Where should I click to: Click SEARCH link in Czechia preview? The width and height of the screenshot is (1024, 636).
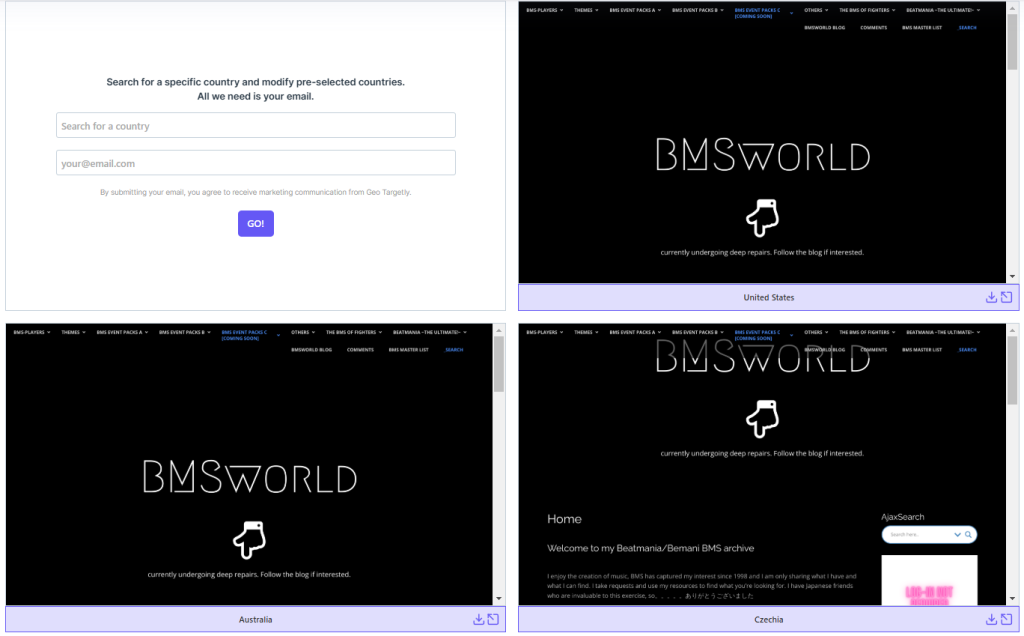(967, 350)
